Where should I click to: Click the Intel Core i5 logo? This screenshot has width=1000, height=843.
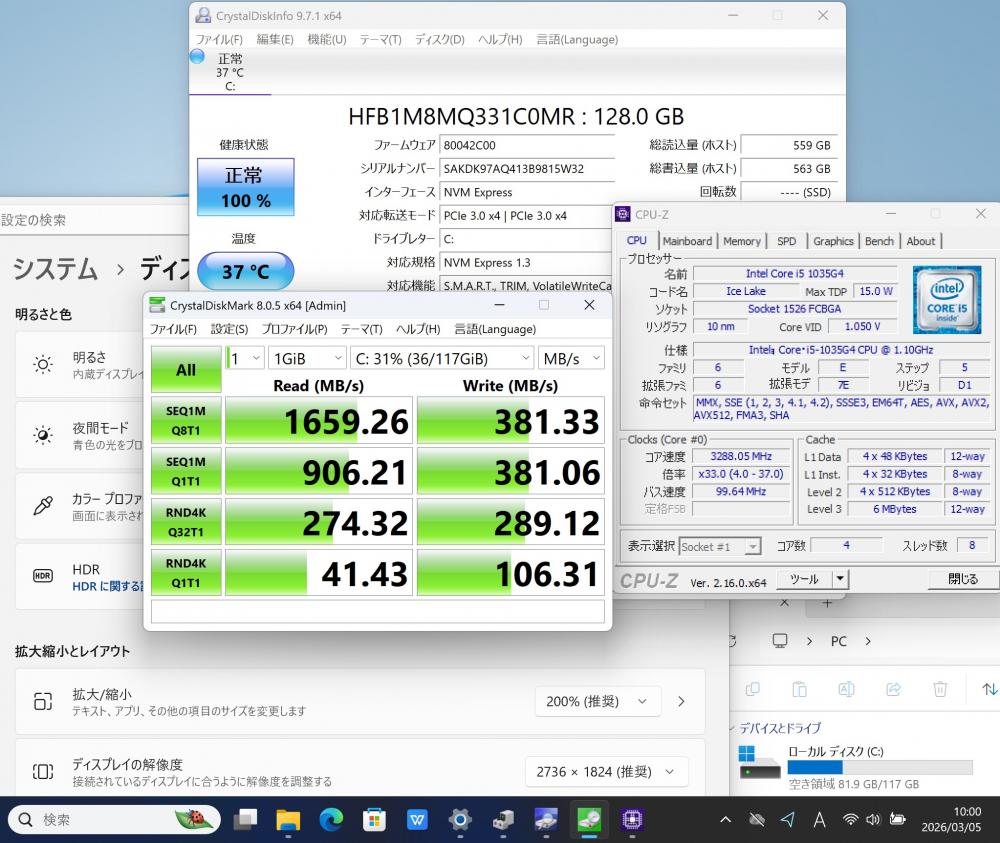coord(946,300)
